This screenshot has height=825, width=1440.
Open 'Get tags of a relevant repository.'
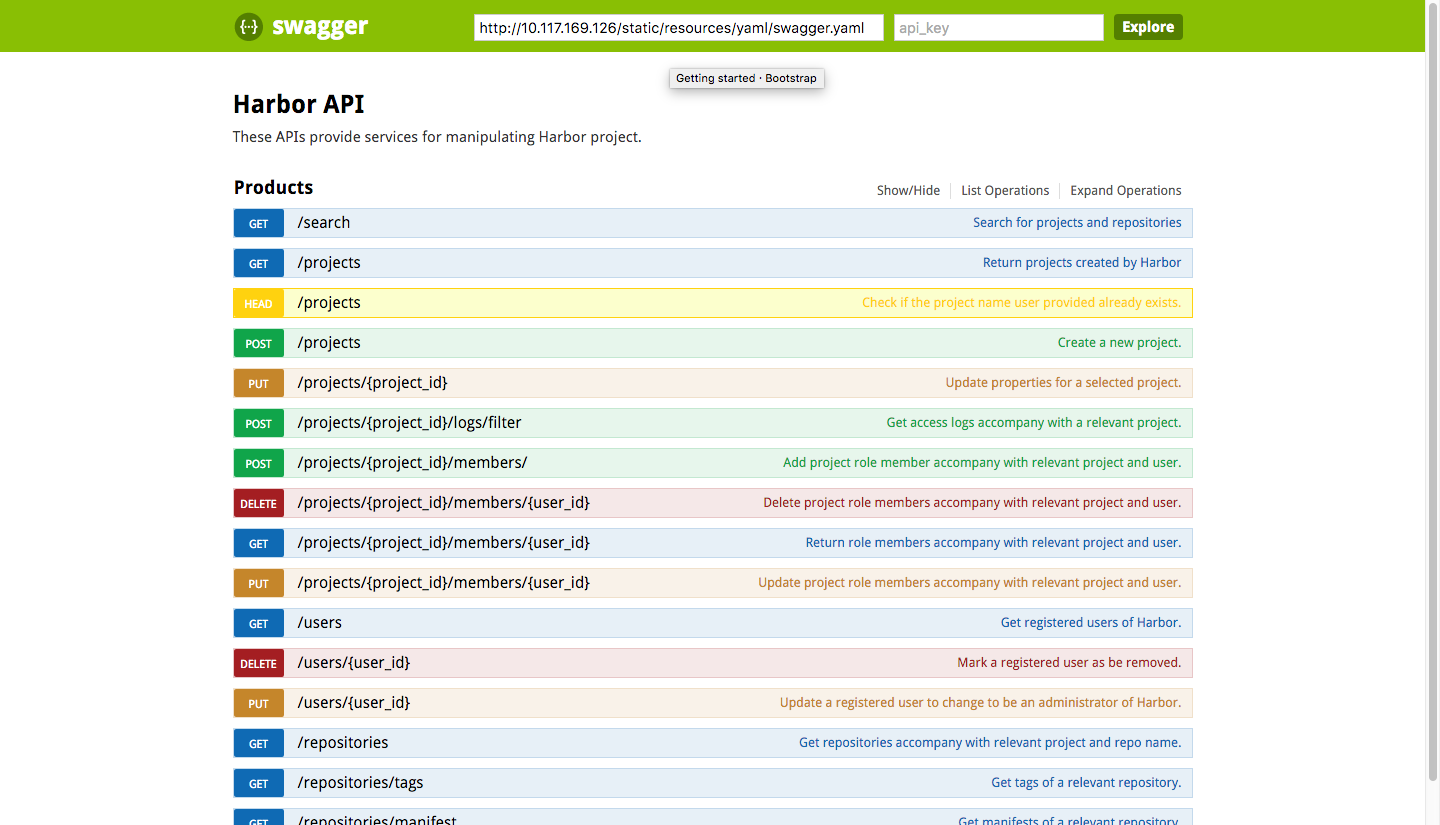(1086, 783)
